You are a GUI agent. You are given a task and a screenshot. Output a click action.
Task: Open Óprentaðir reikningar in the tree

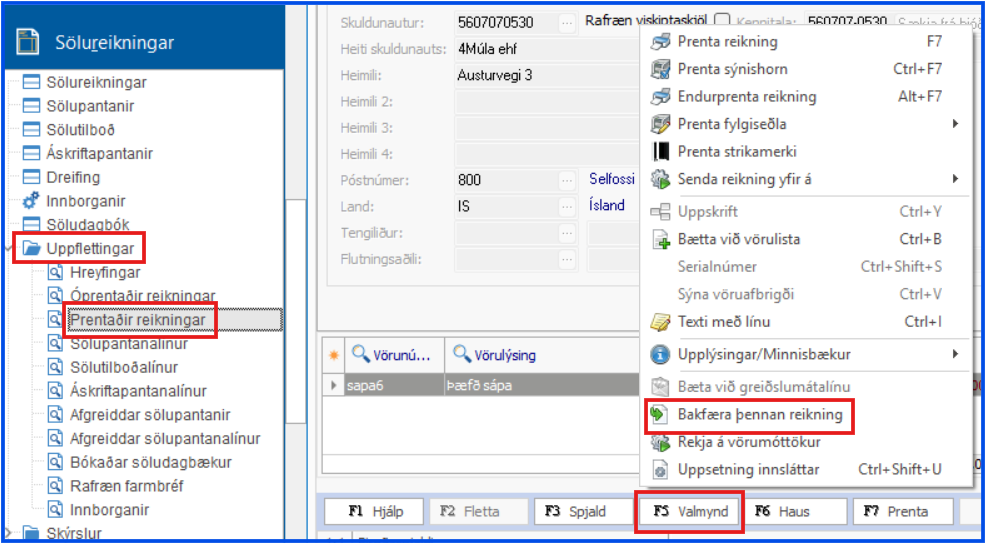(x=142, y=297)
